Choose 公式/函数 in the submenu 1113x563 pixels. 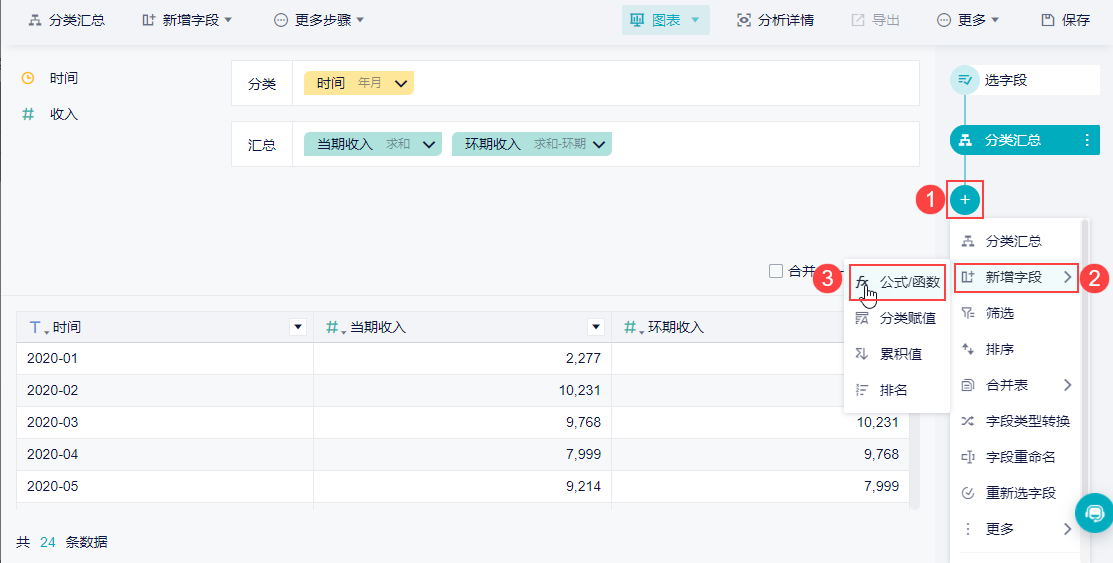coord(909,282)
